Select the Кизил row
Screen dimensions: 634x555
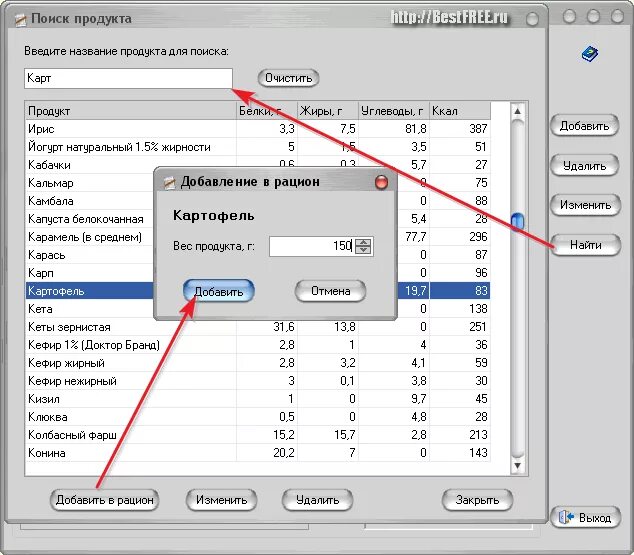258,399
